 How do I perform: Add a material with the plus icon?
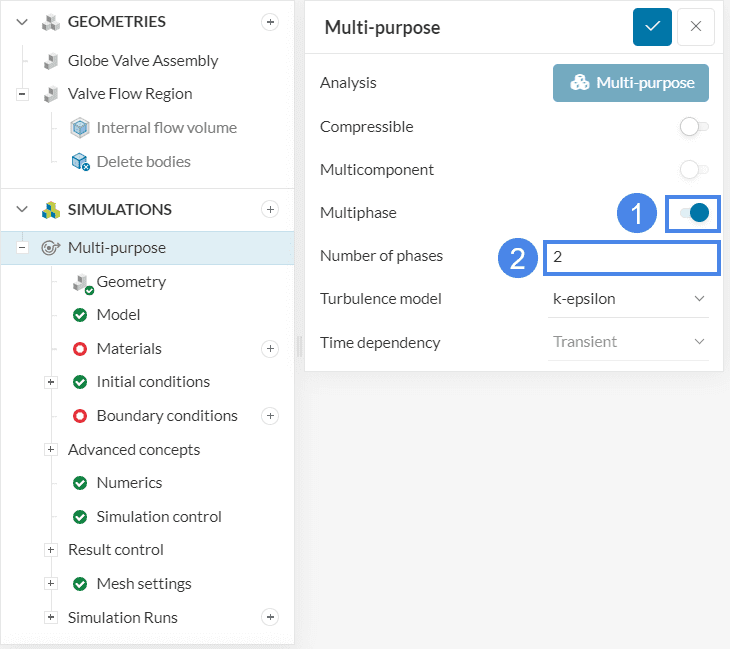pos(270,349)
